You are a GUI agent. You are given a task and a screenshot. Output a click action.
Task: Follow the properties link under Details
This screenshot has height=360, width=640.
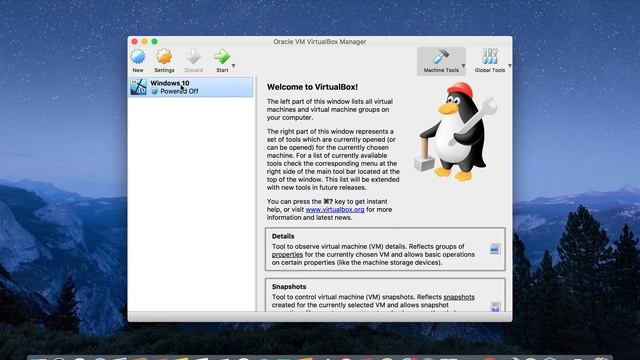(287, 255)
